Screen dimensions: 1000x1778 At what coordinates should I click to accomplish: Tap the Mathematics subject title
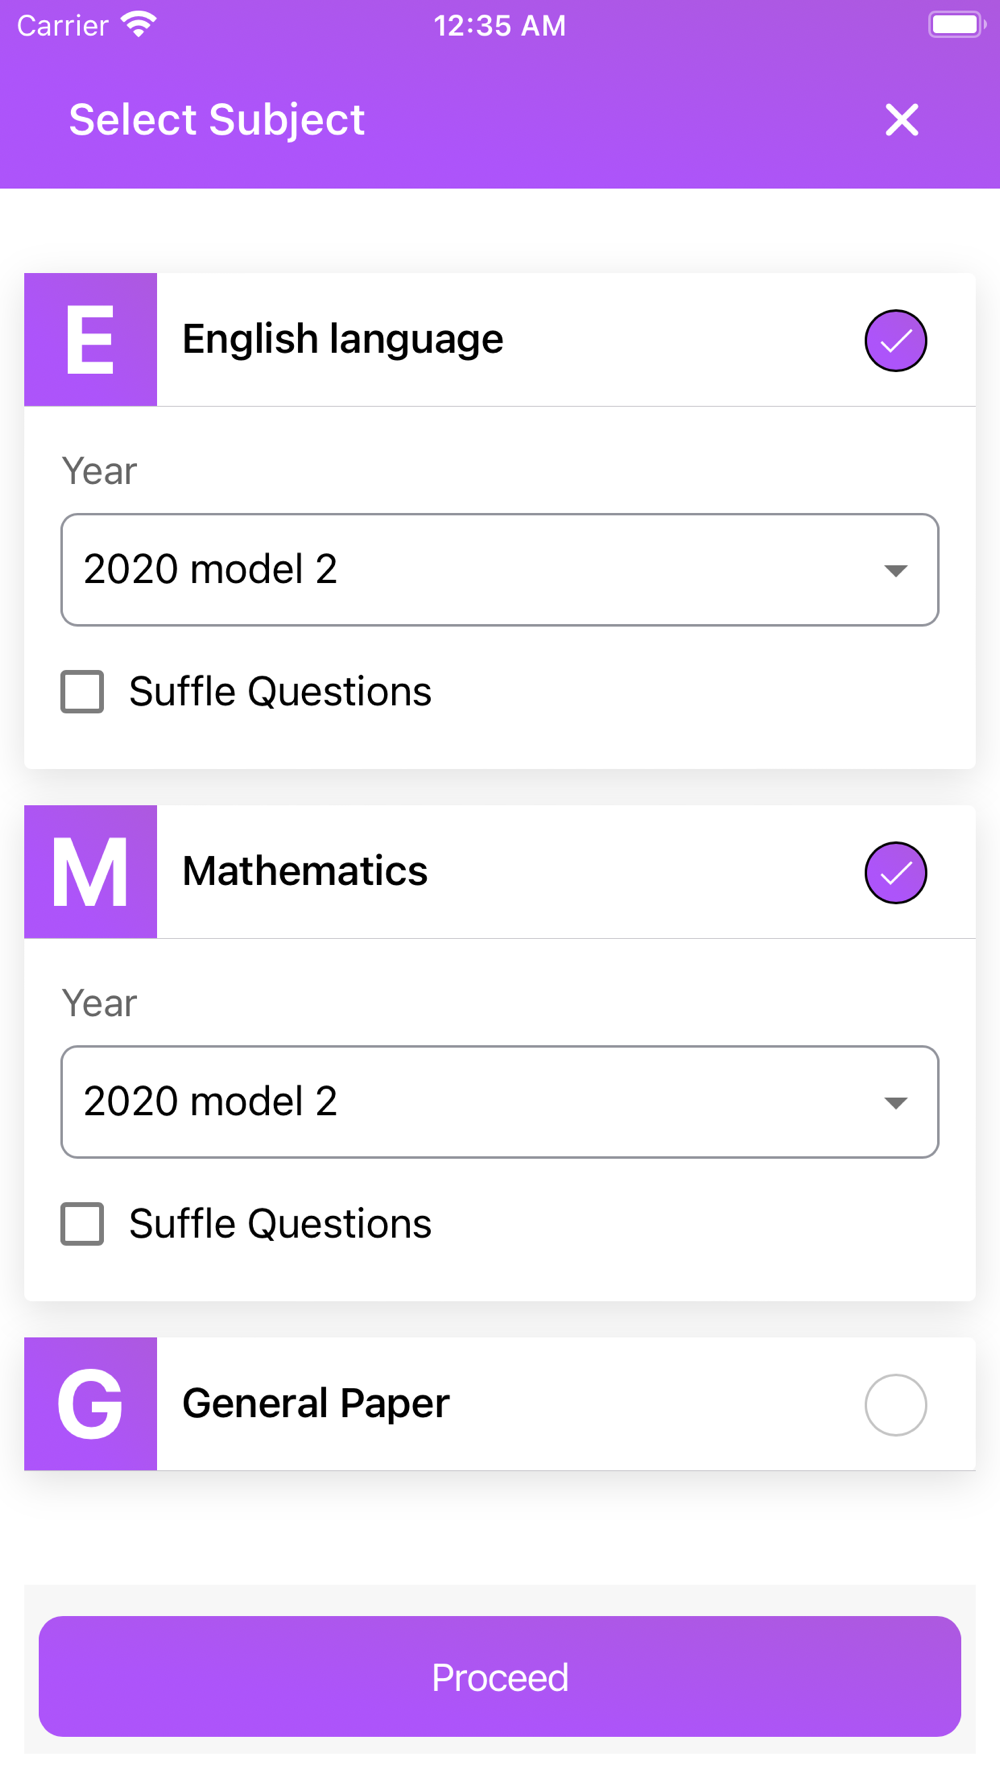click(304, 872)
